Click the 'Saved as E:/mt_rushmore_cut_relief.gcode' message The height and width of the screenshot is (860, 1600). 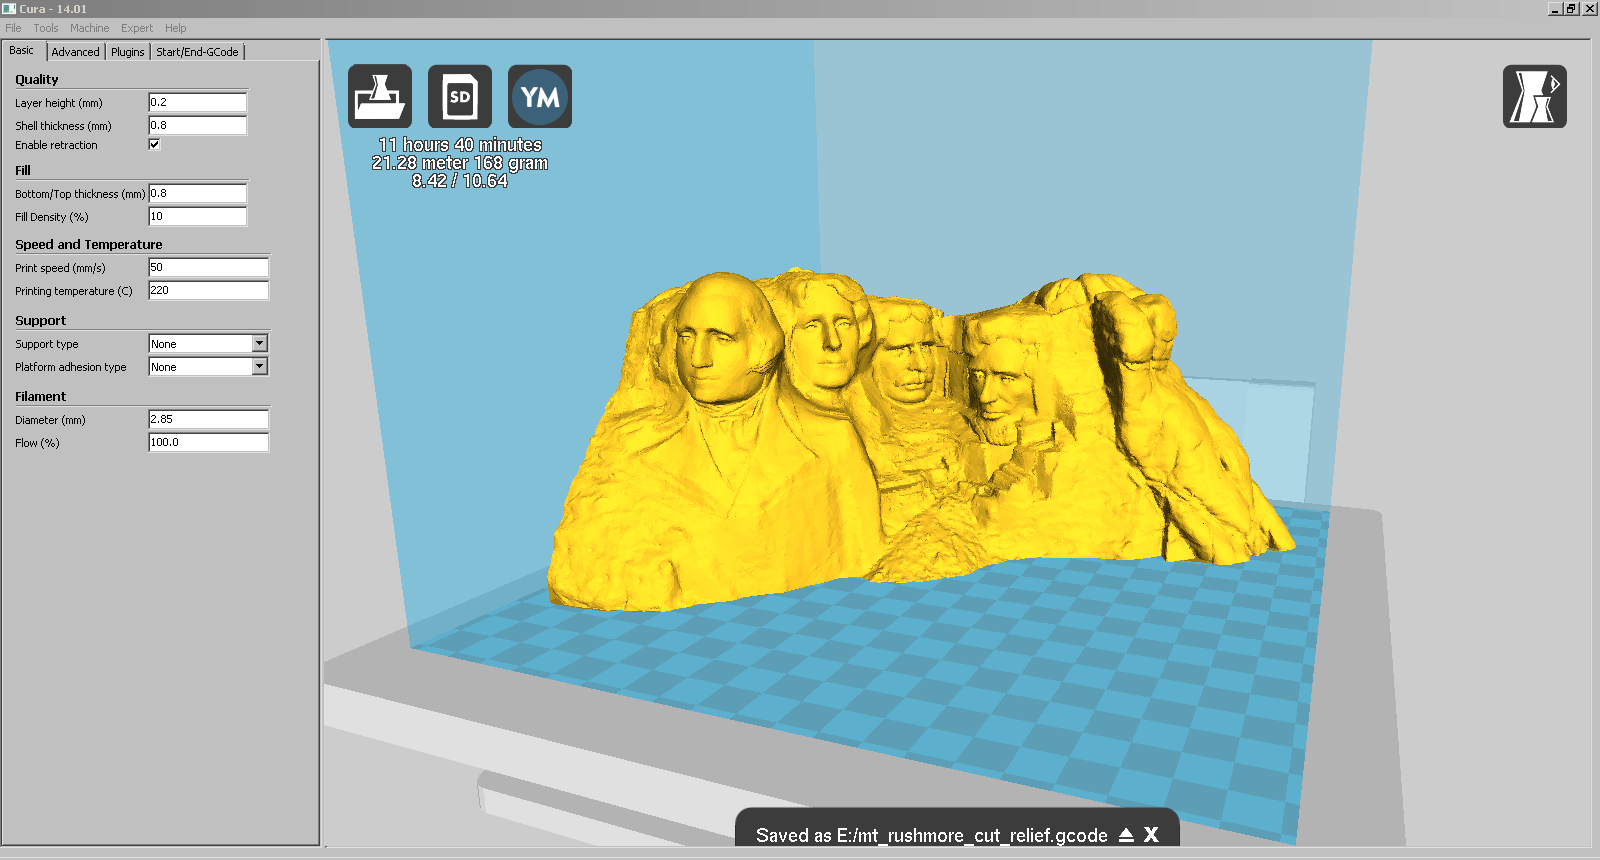click(931, 835)
